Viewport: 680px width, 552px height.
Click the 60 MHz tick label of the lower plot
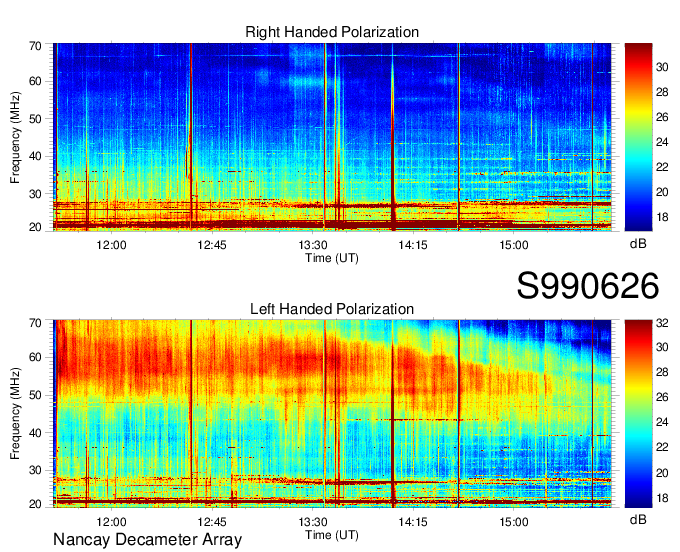click(x=35, y=357)
